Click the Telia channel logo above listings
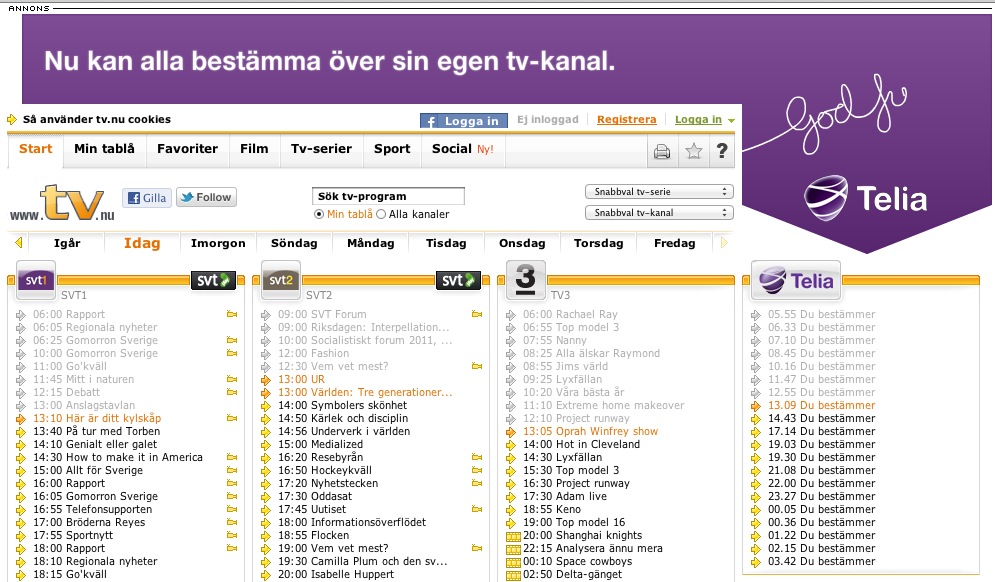This screenshot has width=995, height=582. 796,280
